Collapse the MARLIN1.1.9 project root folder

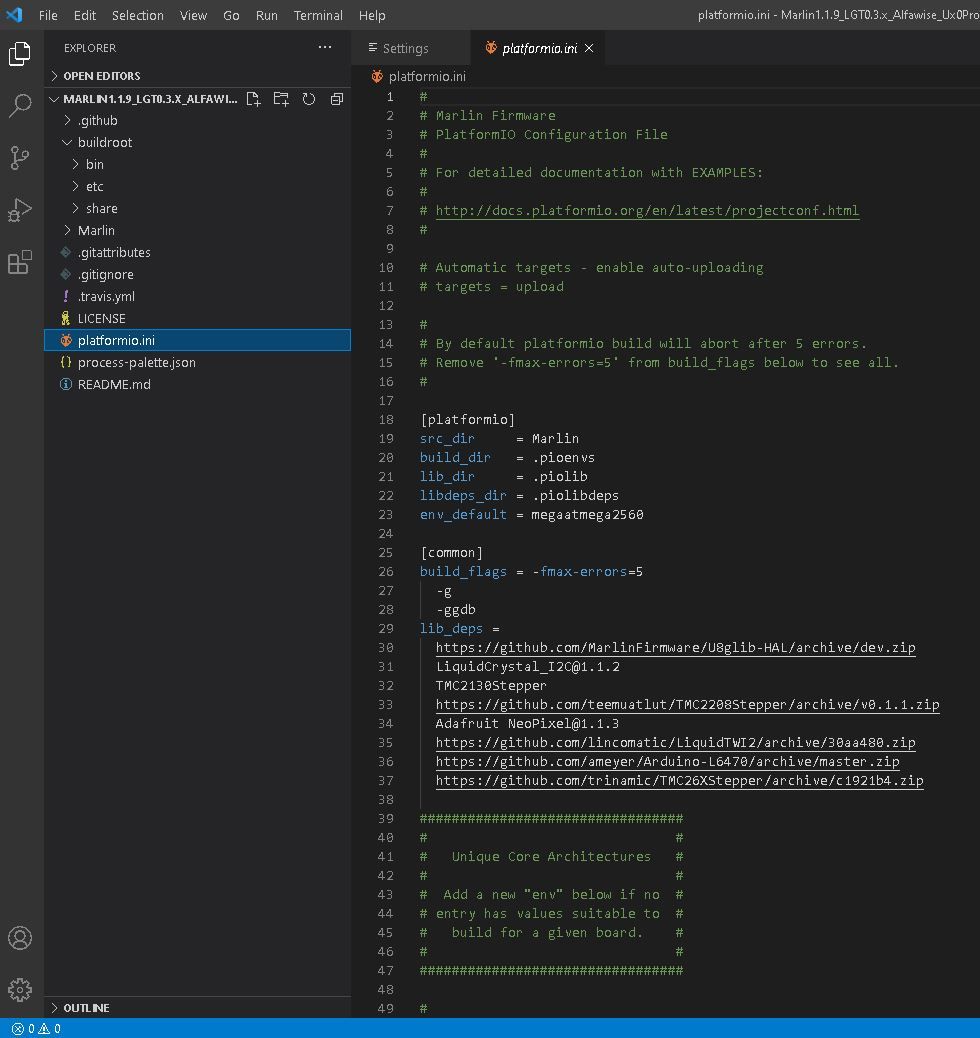54,99
